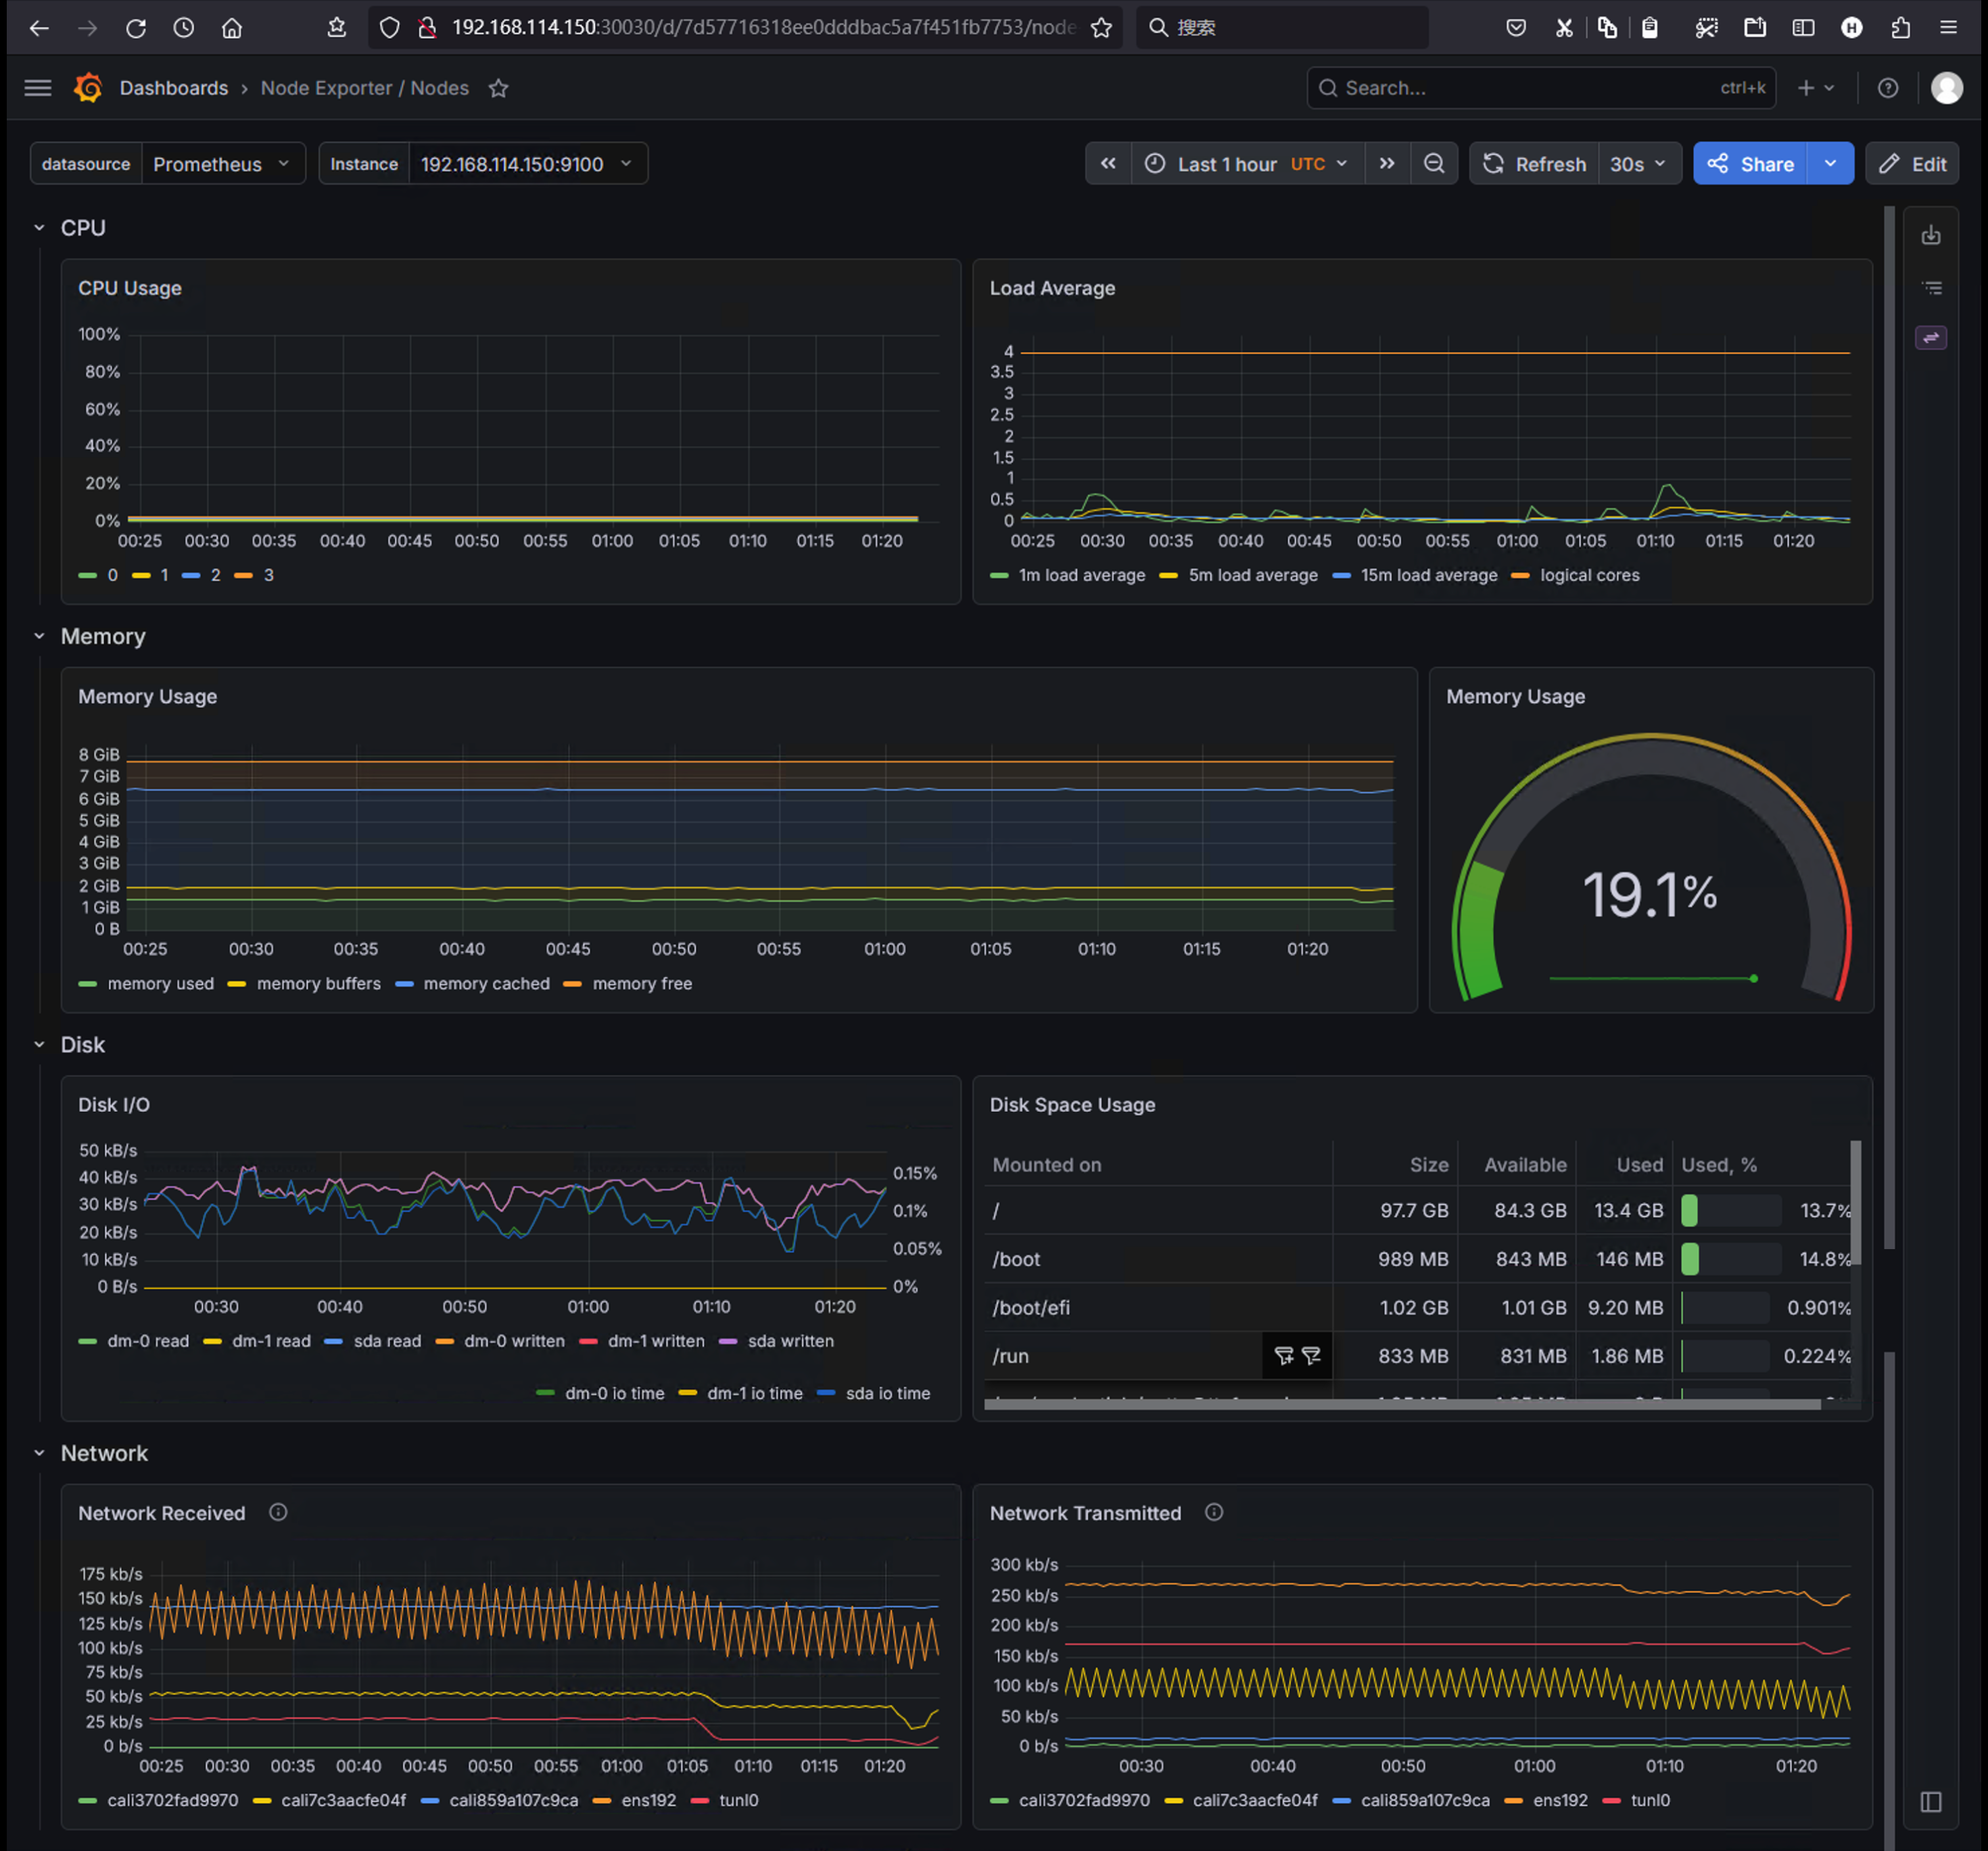This screenshot has height=1851, width=1988.
Task: Click the Grafana search field
Action: click(x=1540, y=88)
